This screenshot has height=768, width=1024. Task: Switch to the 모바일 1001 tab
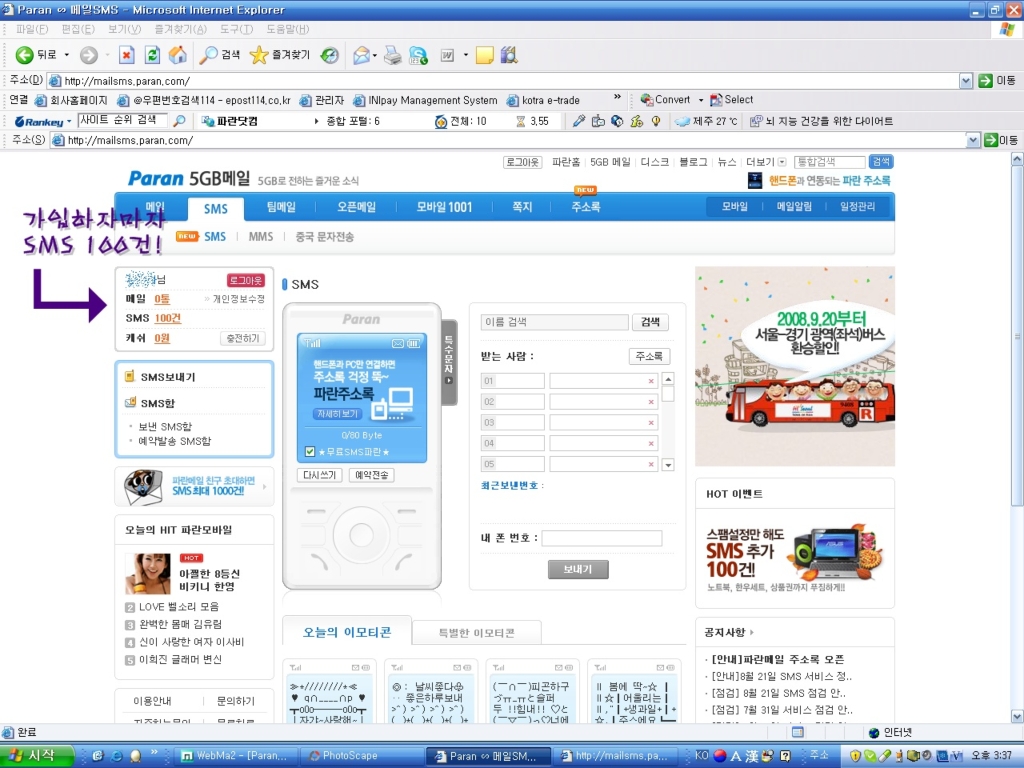point(444,207)
